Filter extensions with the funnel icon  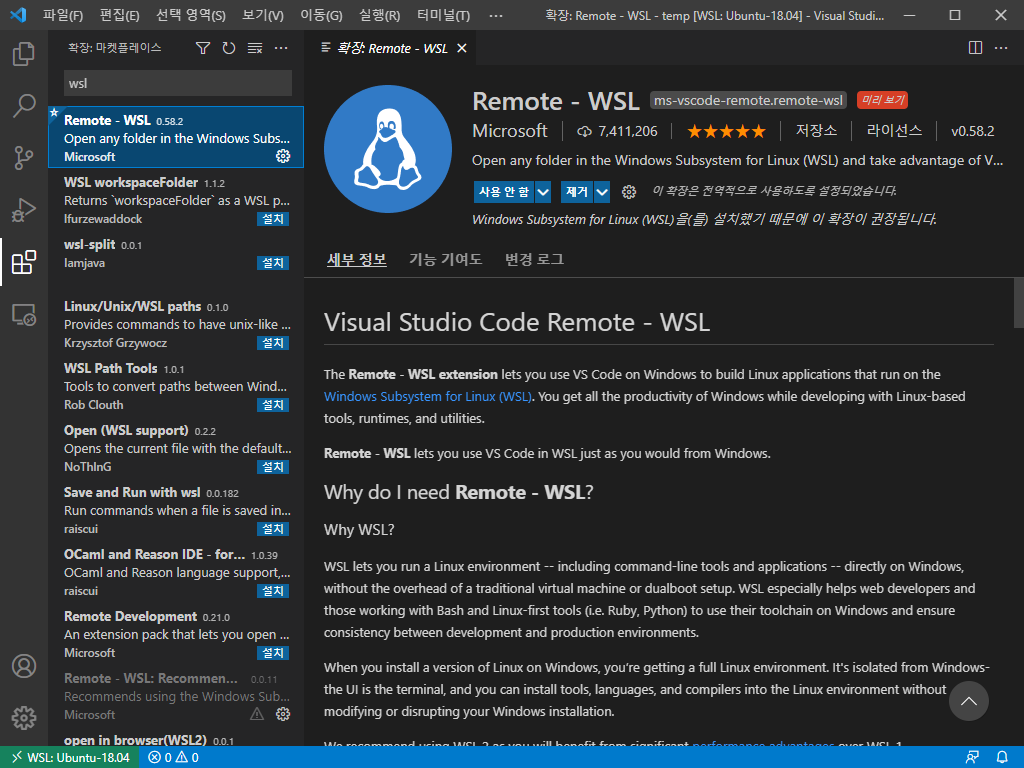click(203, 48)
